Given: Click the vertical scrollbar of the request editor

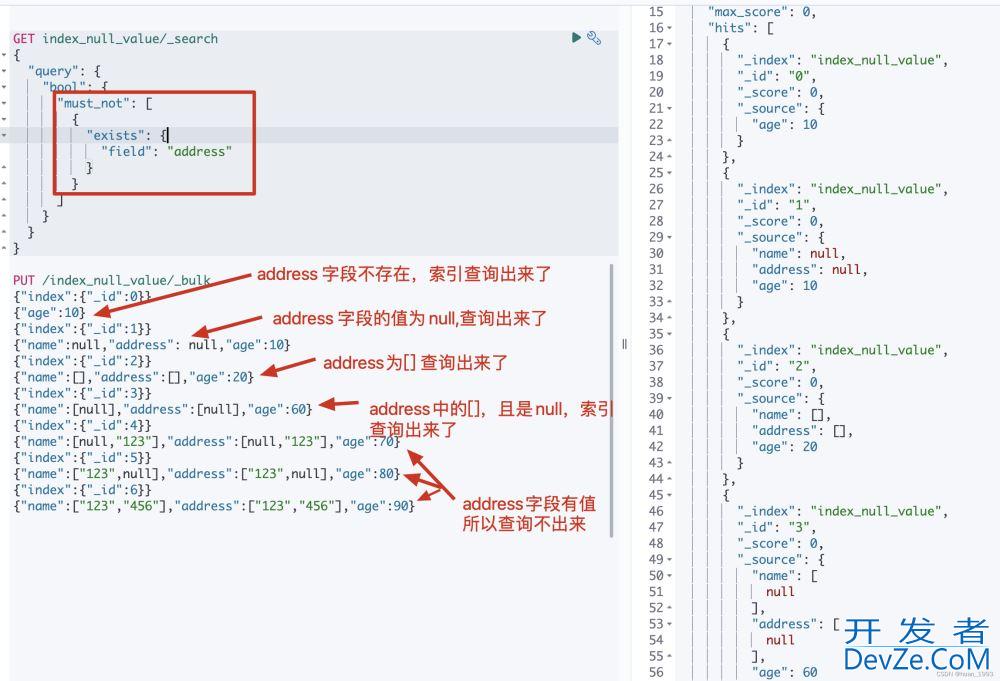Looking at the screenshot, I should (612, 400).
